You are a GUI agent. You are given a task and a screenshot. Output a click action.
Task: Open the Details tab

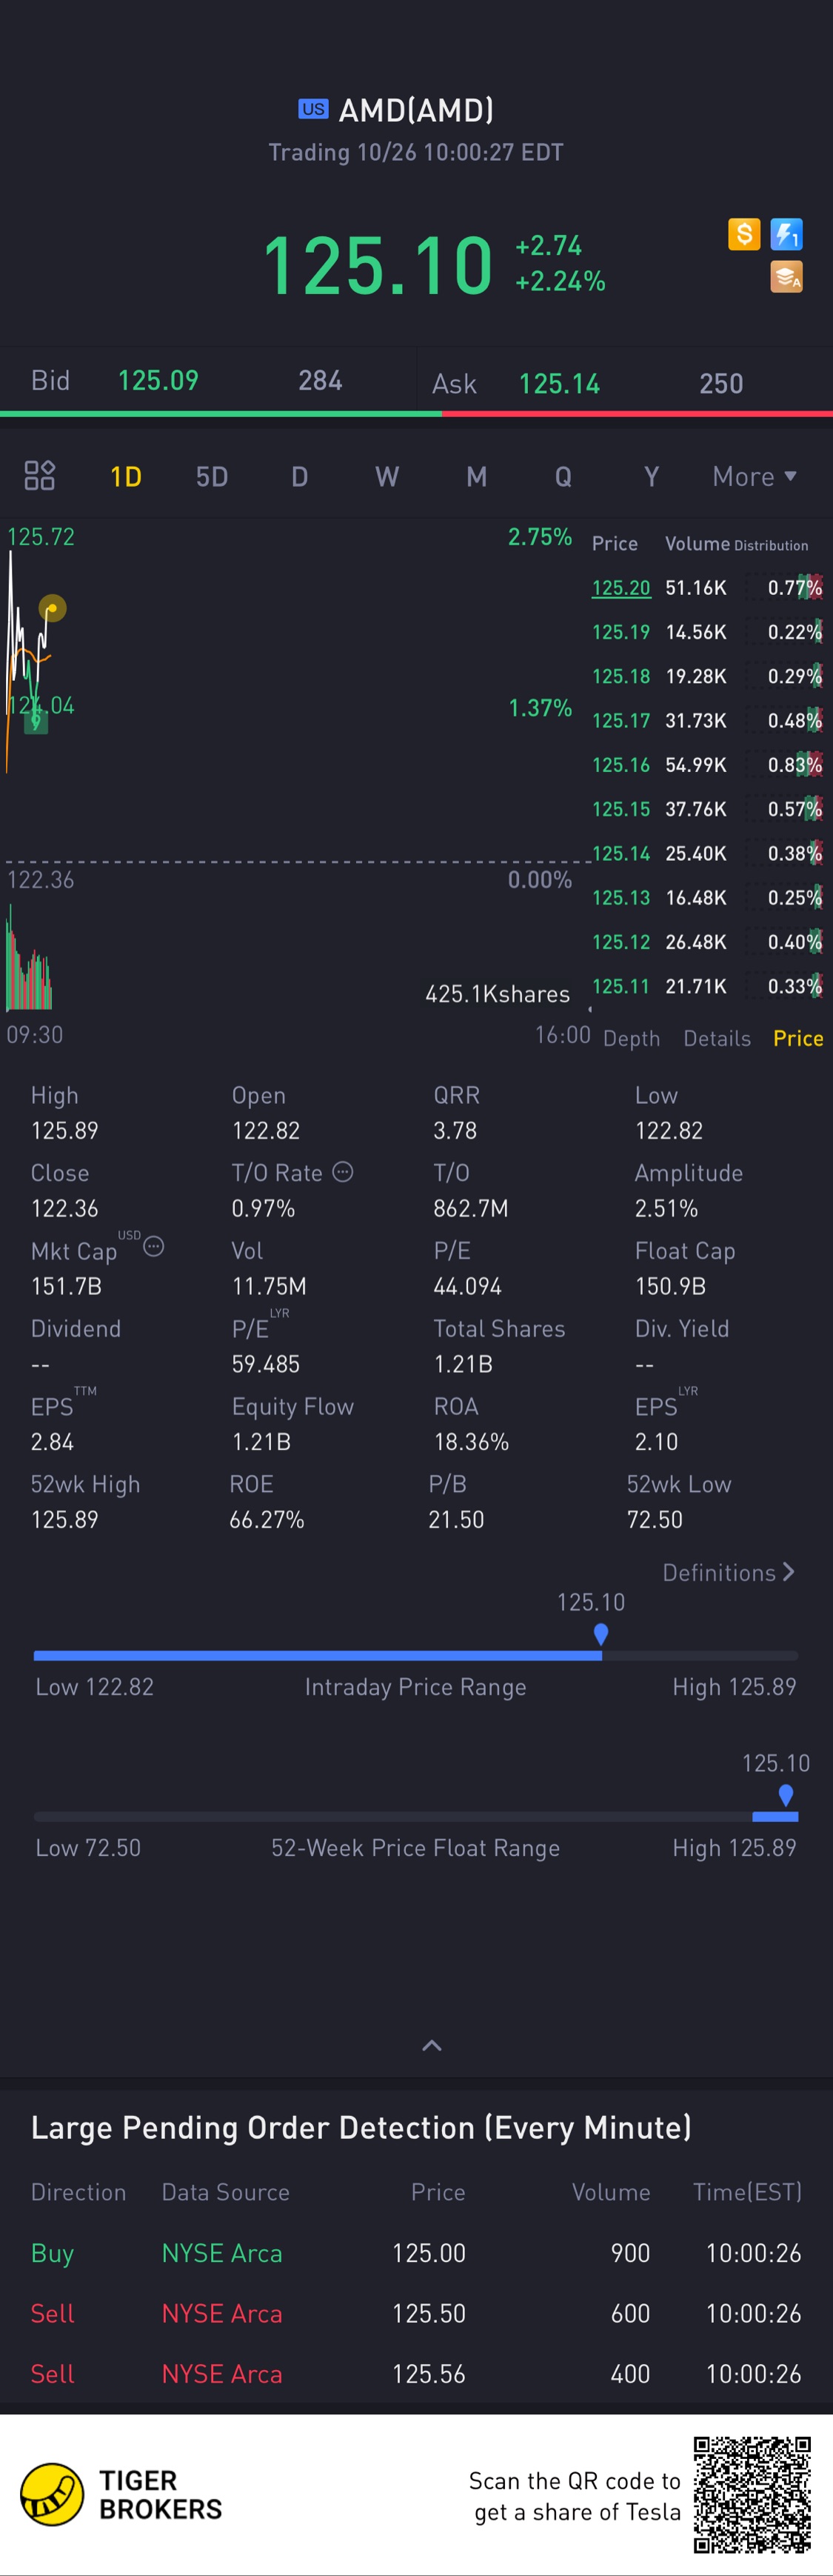(x=717, y=1038)
